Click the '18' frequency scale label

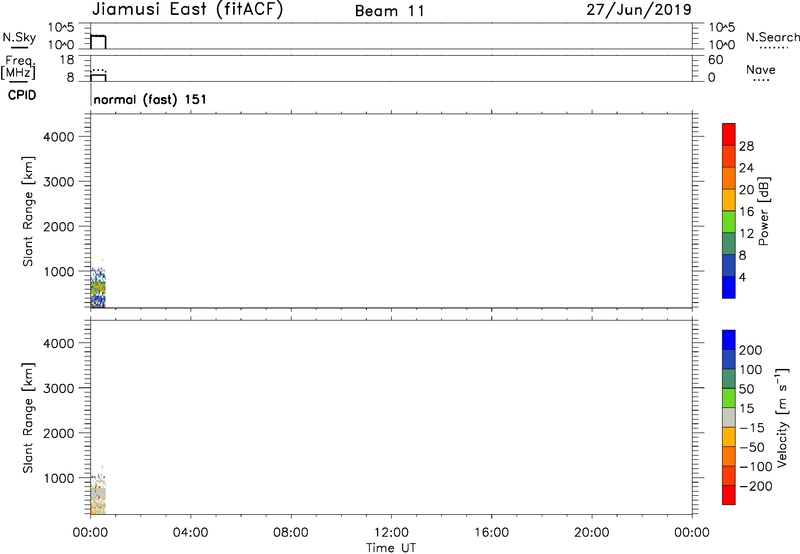coord(67,60)
